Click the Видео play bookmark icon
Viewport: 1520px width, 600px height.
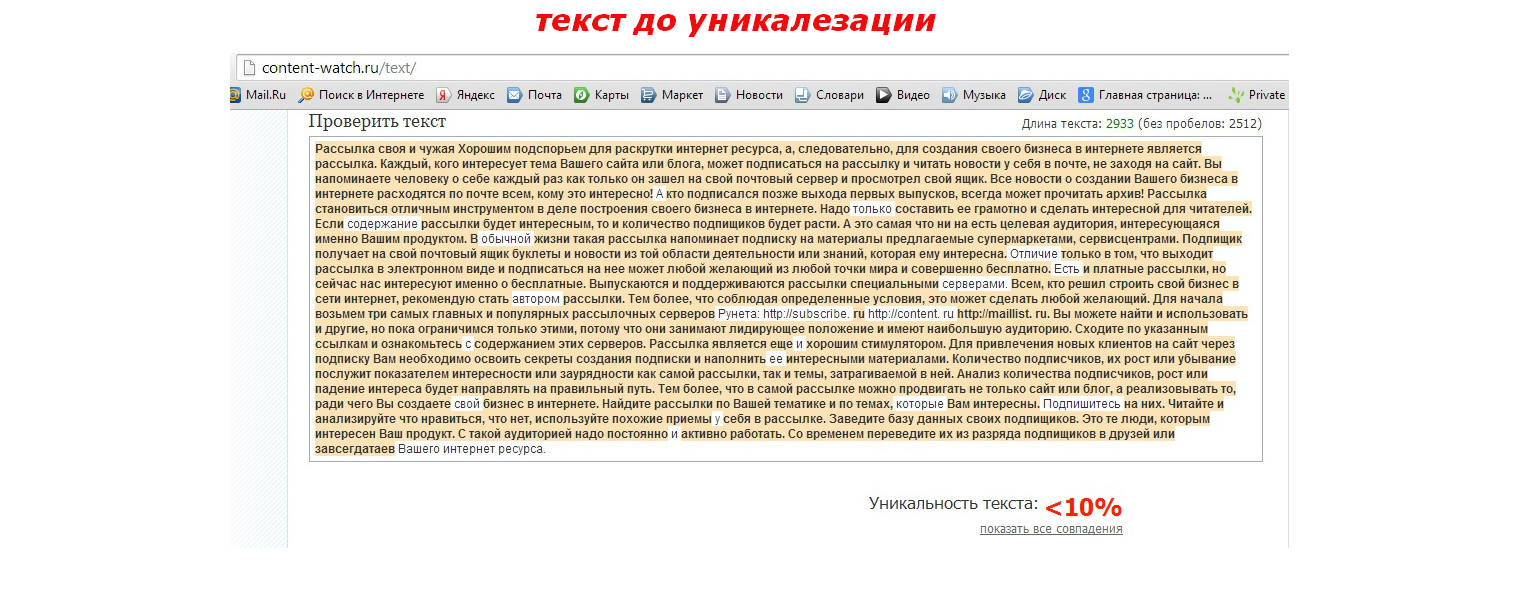tap(884, 95)
